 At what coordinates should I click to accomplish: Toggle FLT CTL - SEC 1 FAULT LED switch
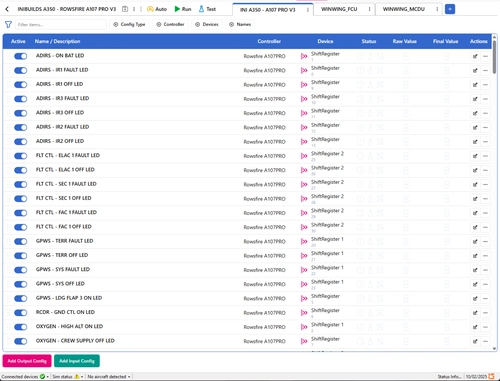pyautogui.click(x=20, y=185)
